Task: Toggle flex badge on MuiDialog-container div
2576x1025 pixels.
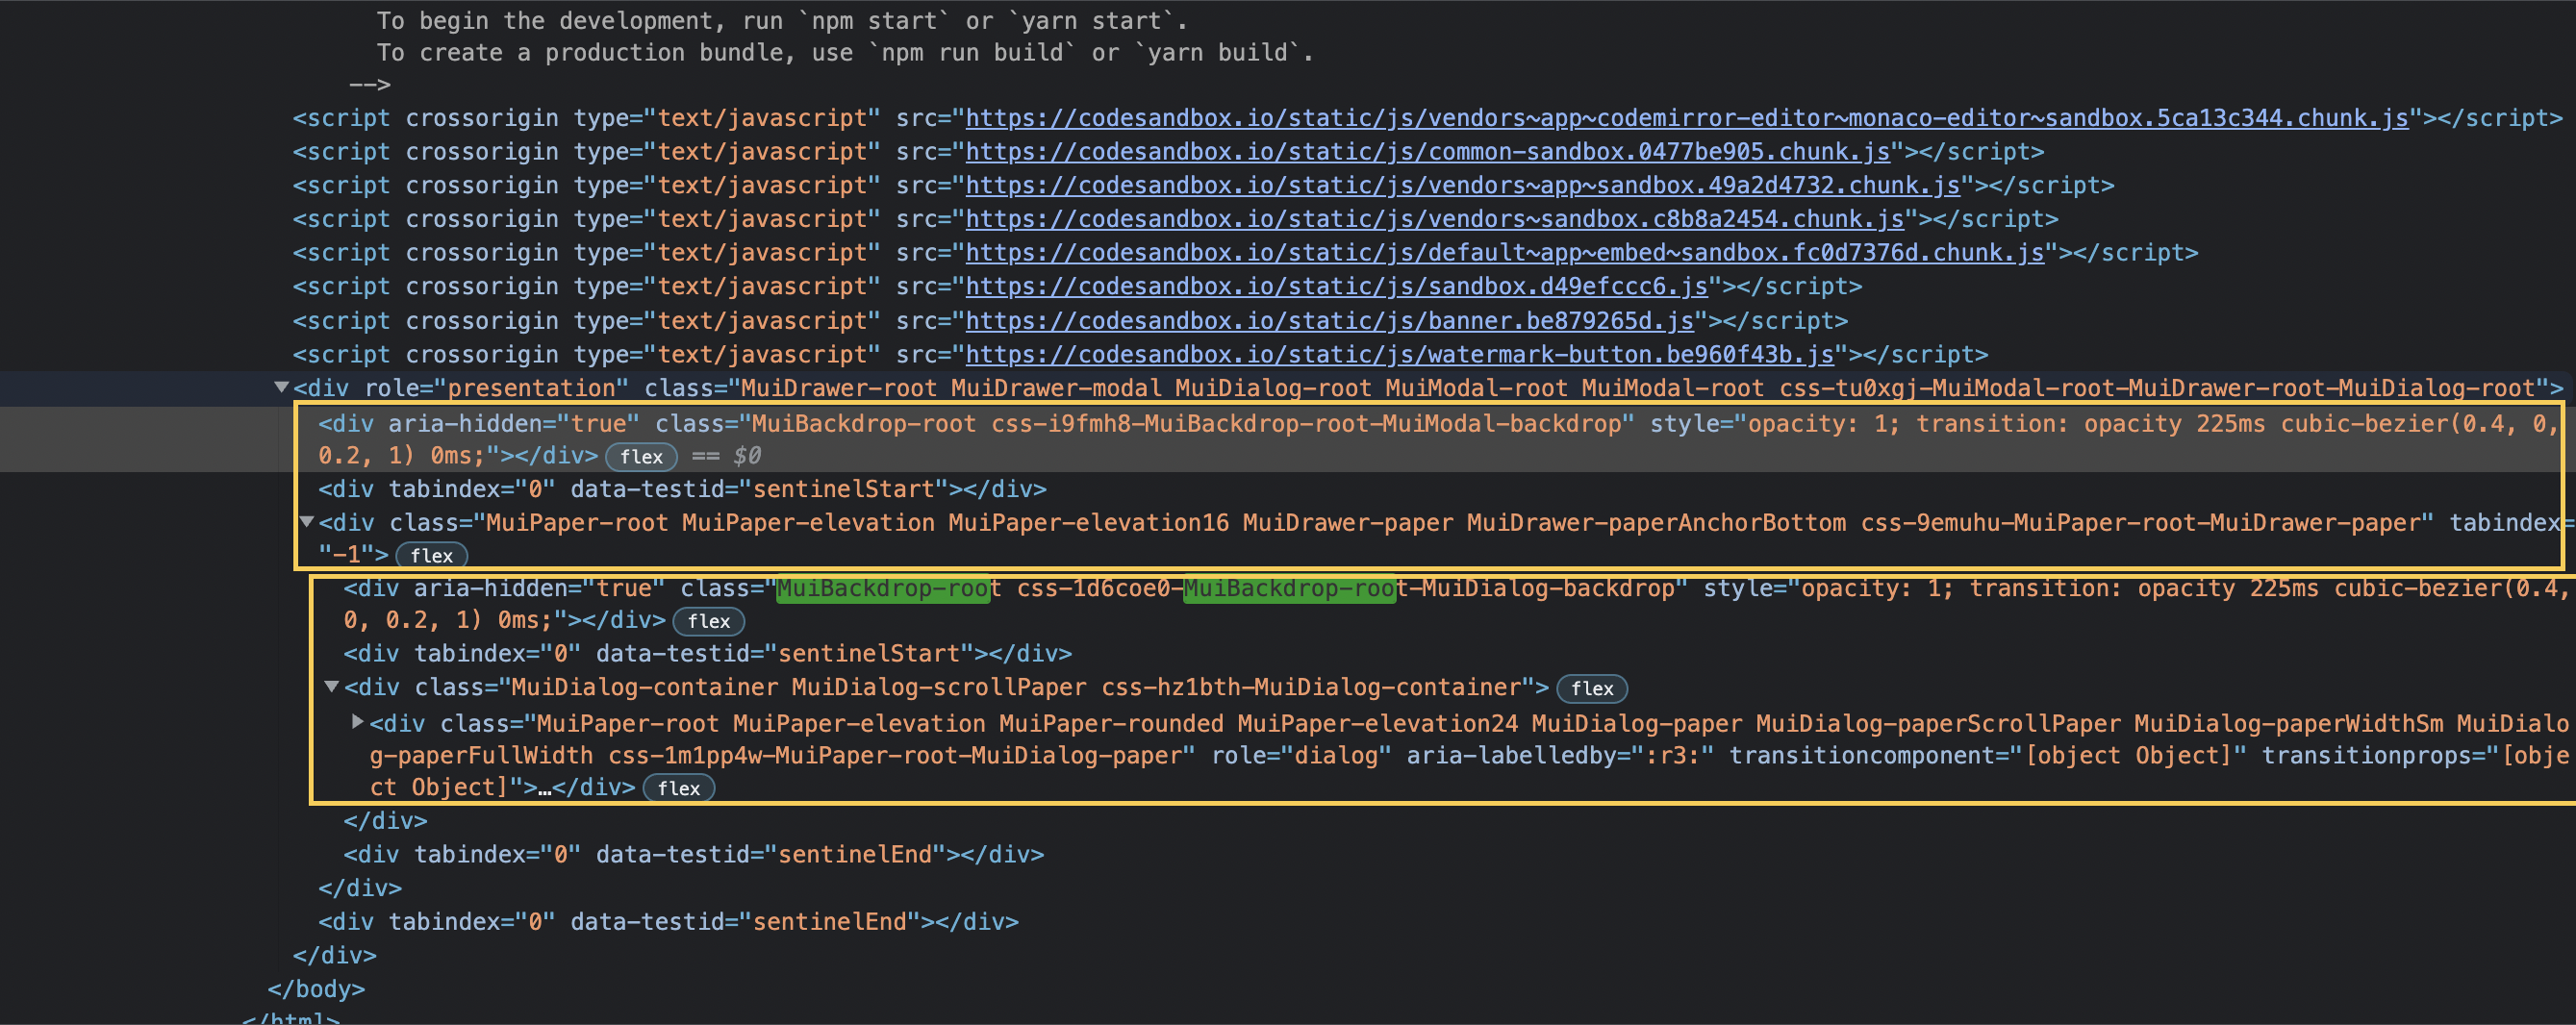Action: click(1592, 688)
